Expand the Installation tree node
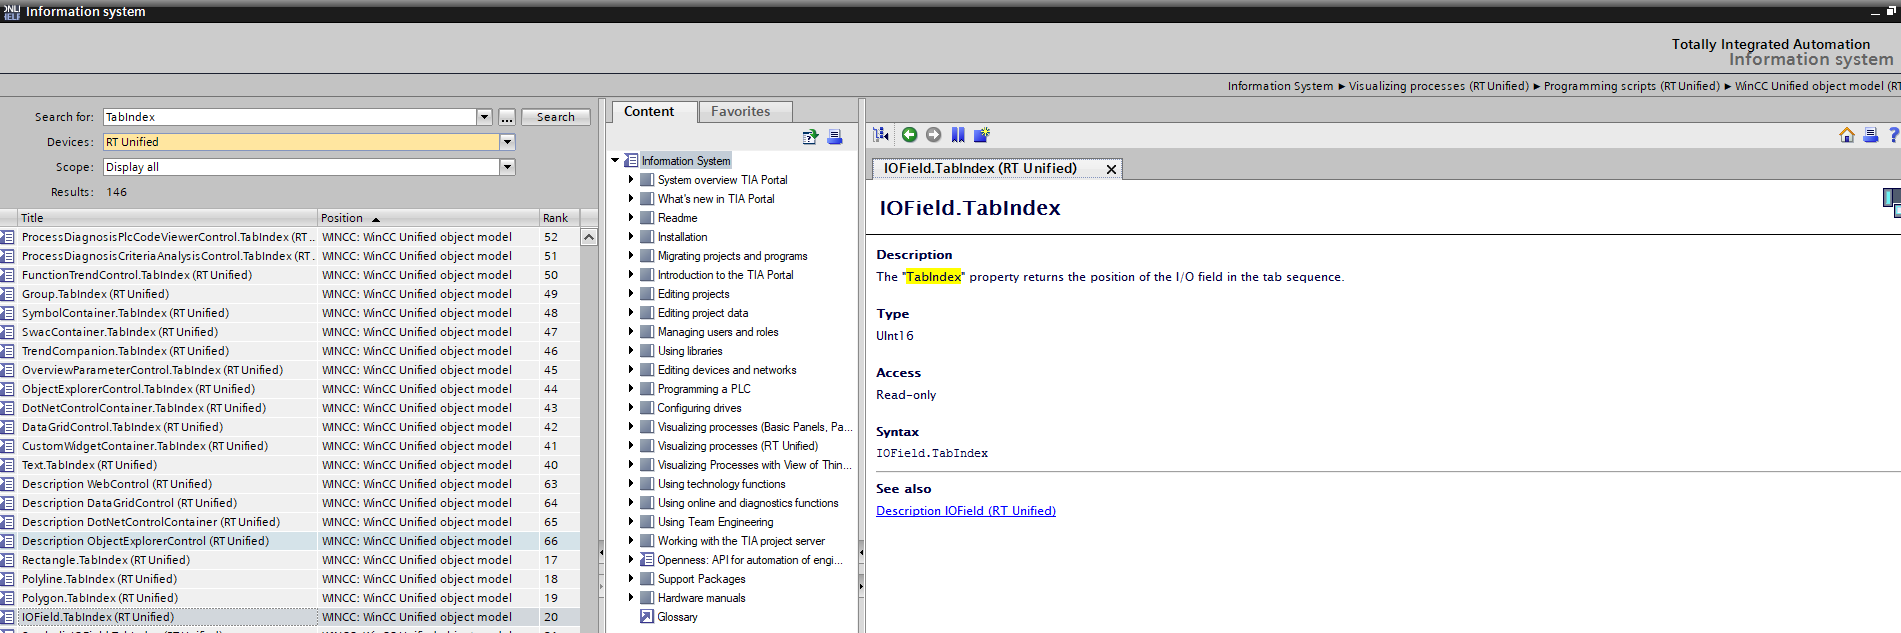The width and height of the screenshot is (1901, 633). click(x=631, y=237)
